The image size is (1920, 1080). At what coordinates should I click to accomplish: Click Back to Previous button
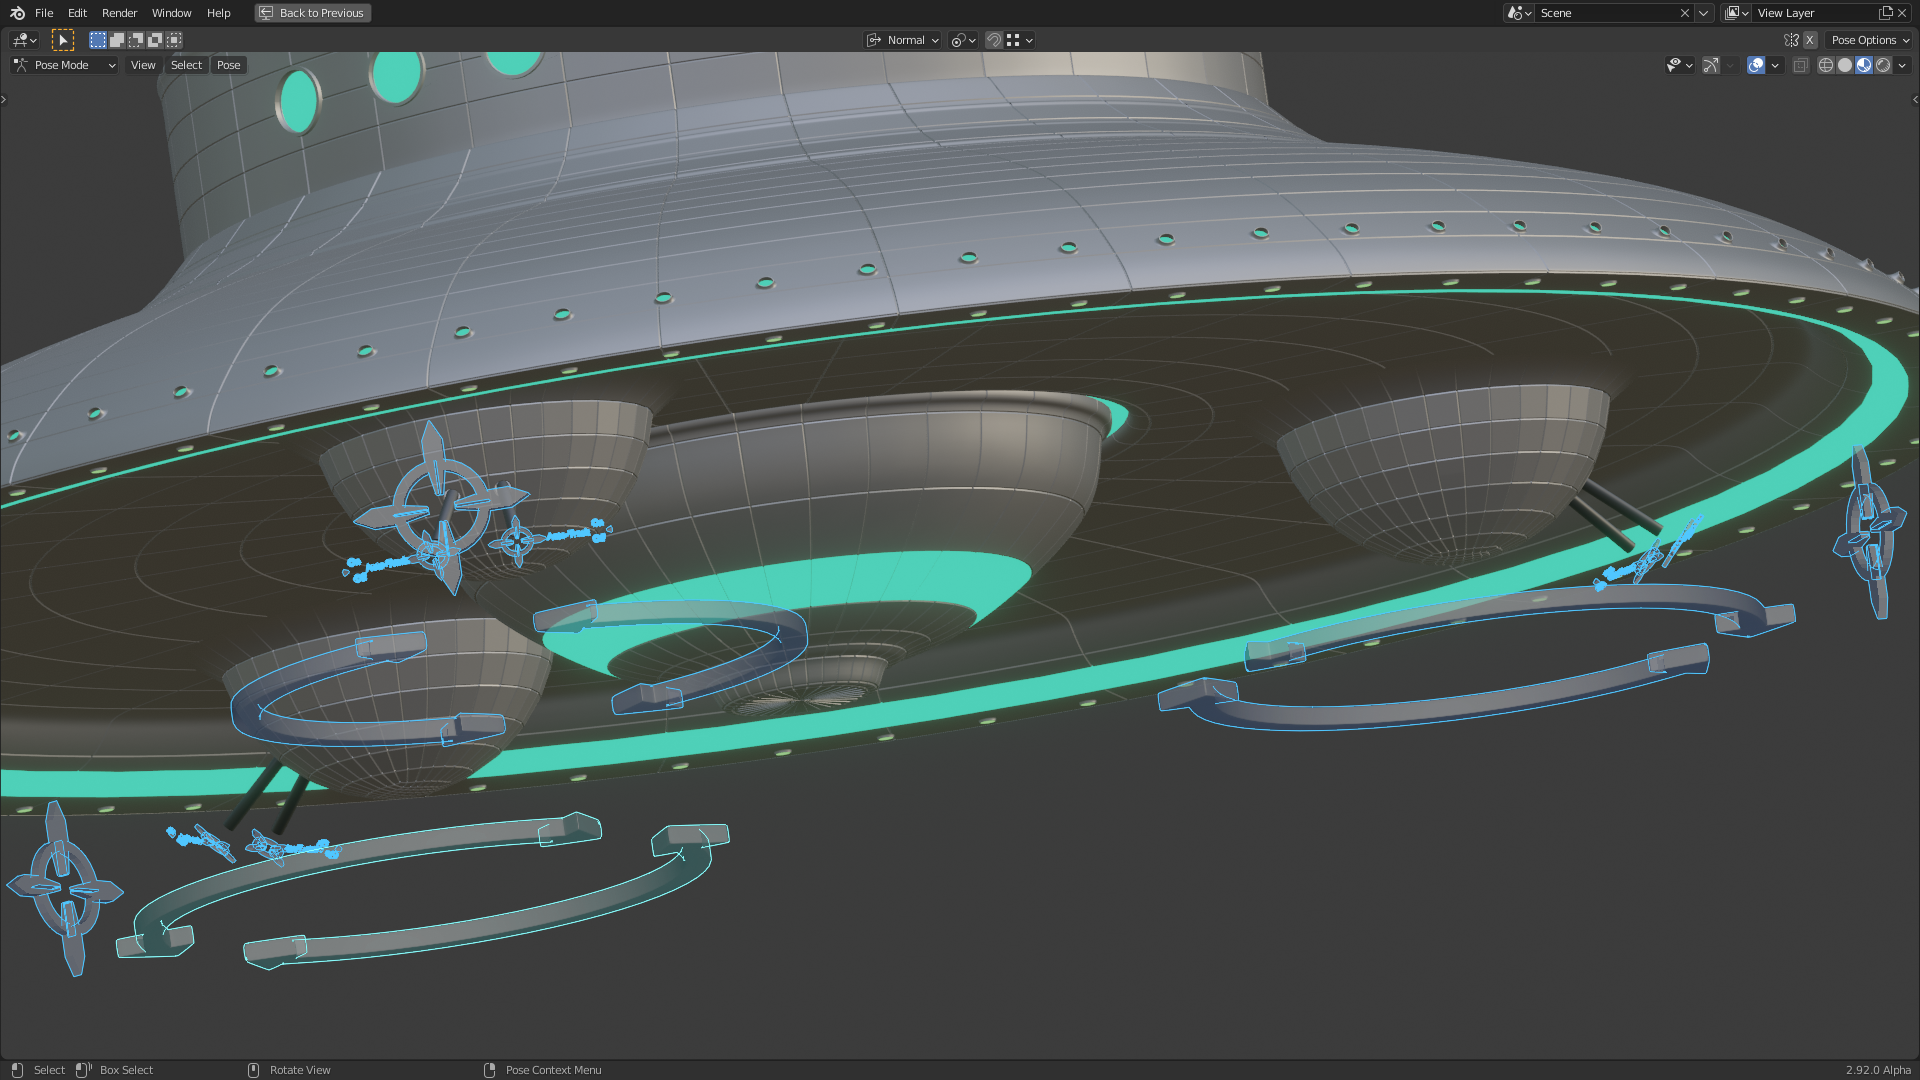click(x=312, y=13)
